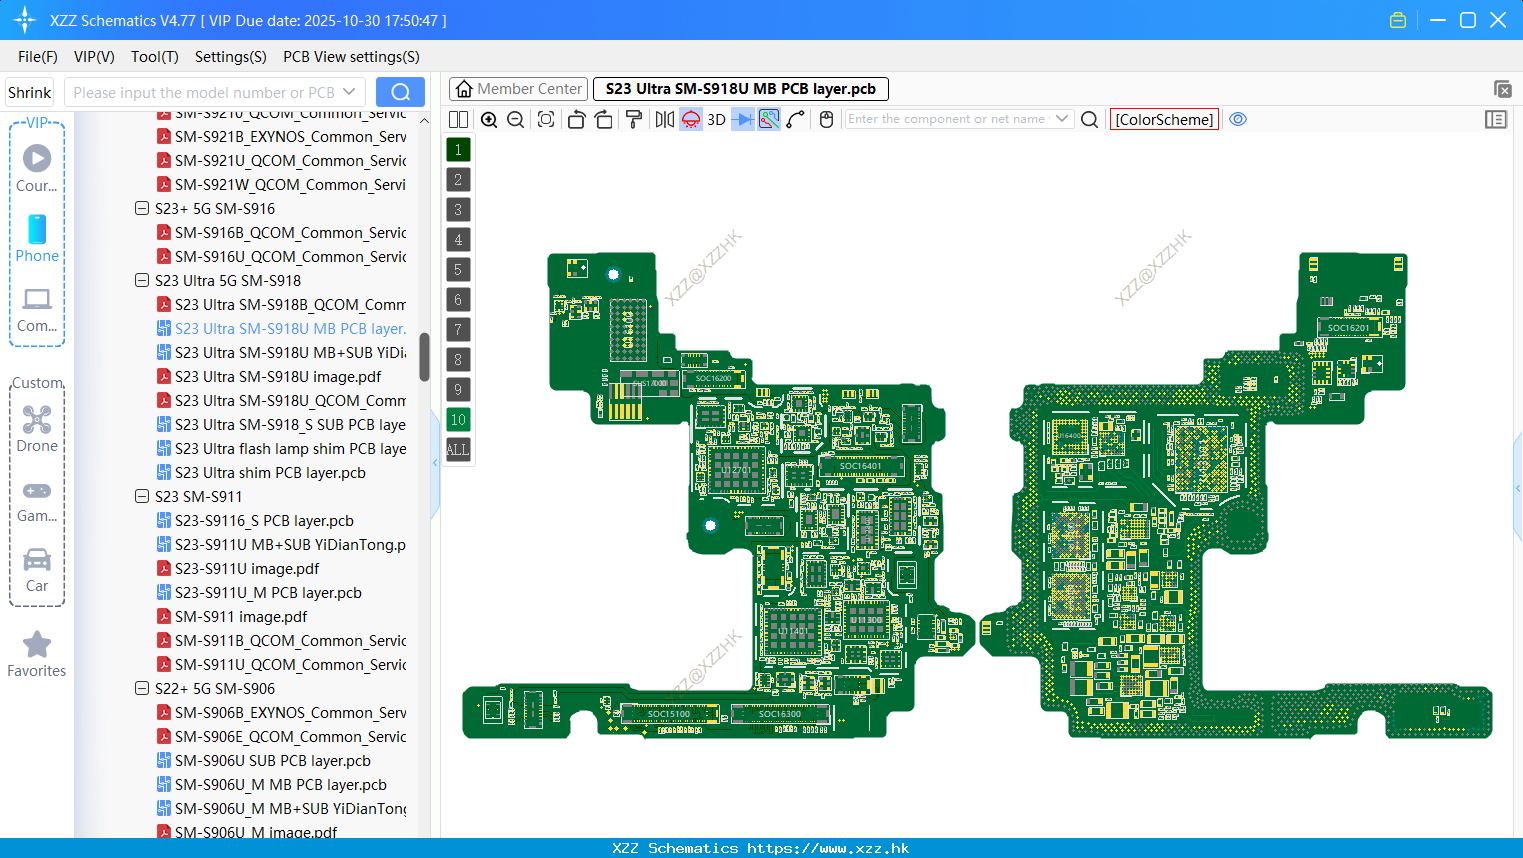Click the Shrink button
Viewport: 1523px width, 858px height.
pos(29,92)
